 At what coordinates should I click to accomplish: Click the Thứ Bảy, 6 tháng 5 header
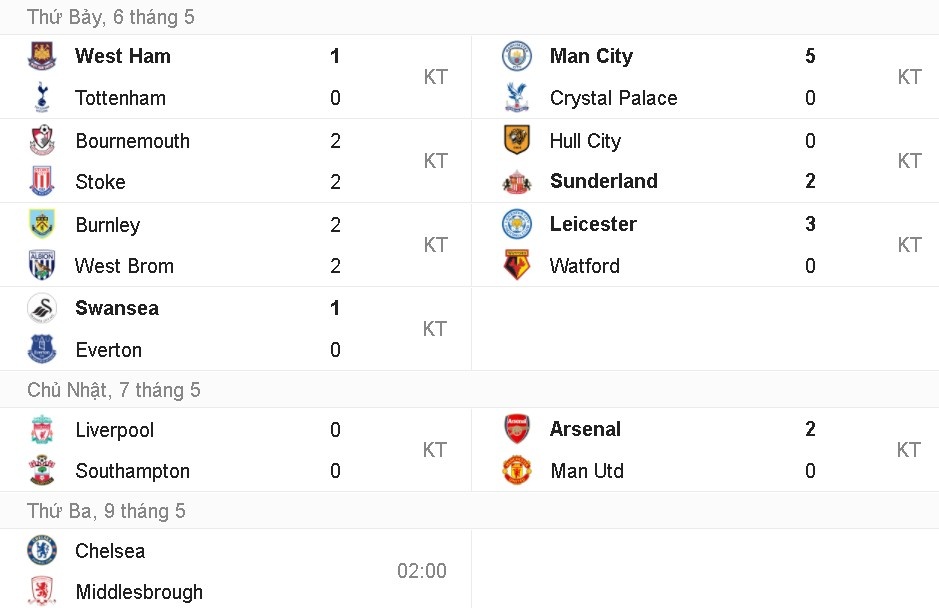pyautogui.click(x=111, y=17)
